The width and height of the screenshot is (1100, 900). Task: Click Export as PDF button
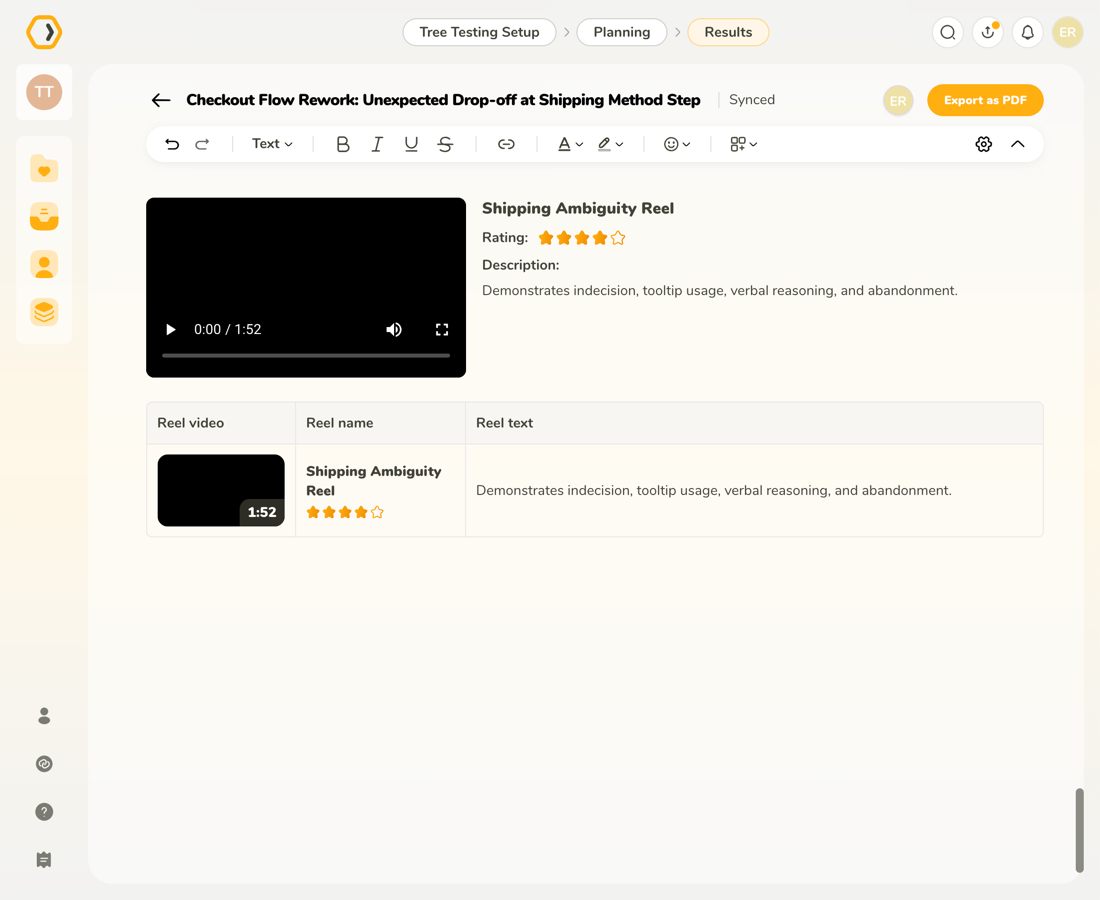click(985, 100)
